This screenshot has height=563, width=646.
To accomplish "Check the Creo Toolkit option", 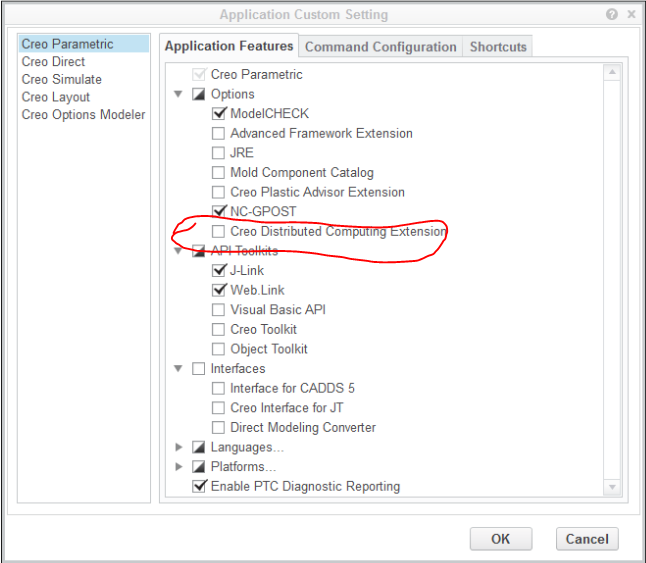I will pyautogui.click(x=218, y=329).
